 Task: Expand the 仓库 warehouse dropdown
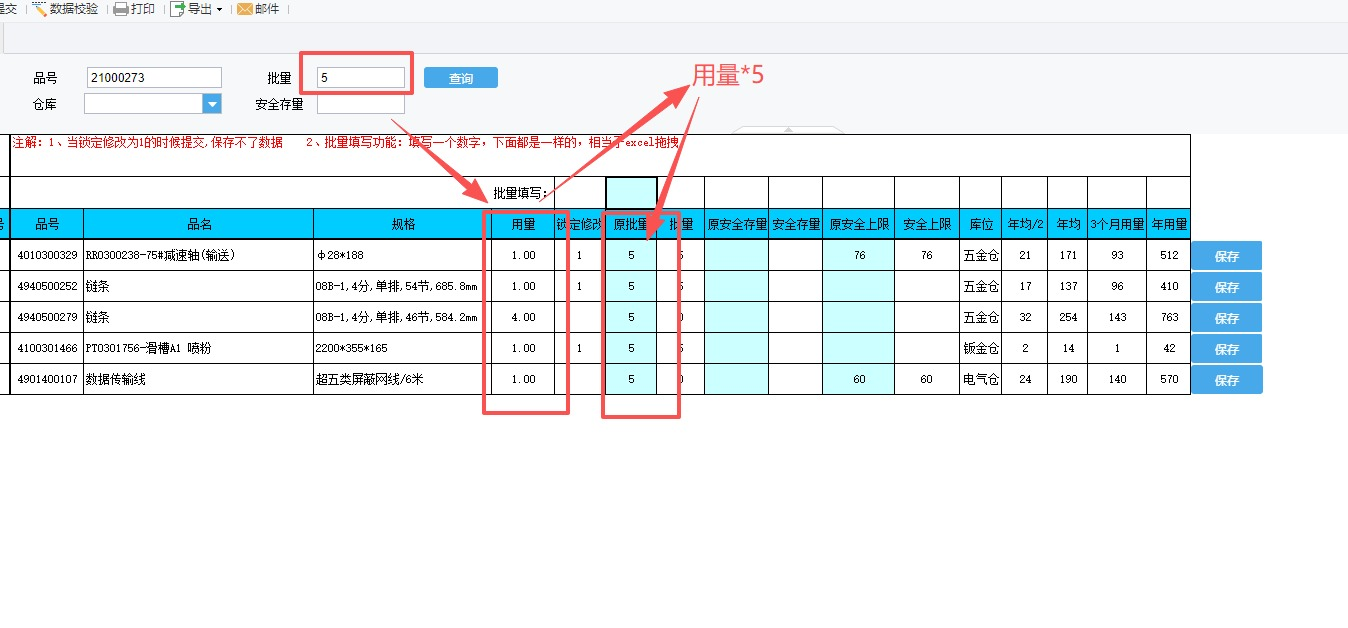pyautogui.click(x=212, y=104)
